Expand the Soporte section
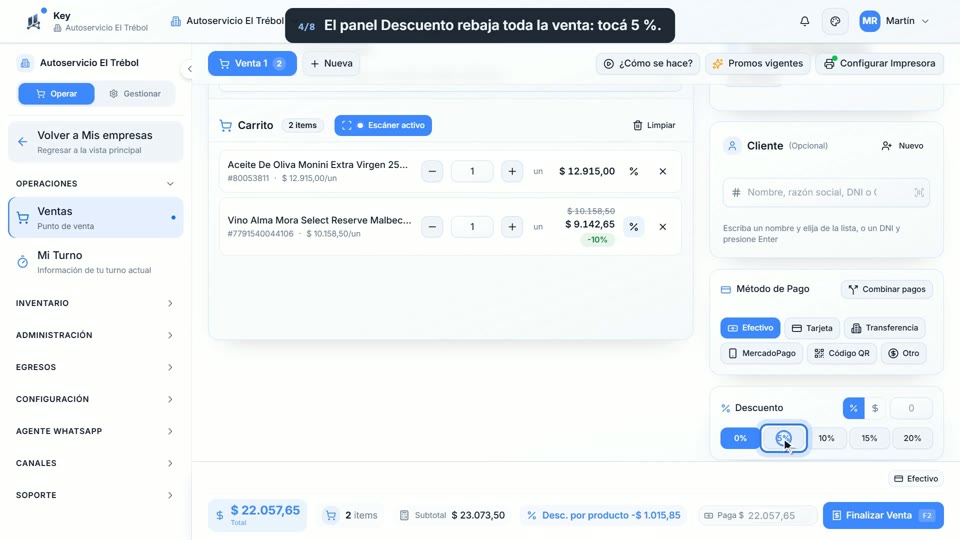The image size is (960, 540). click(x=95, y=495)
